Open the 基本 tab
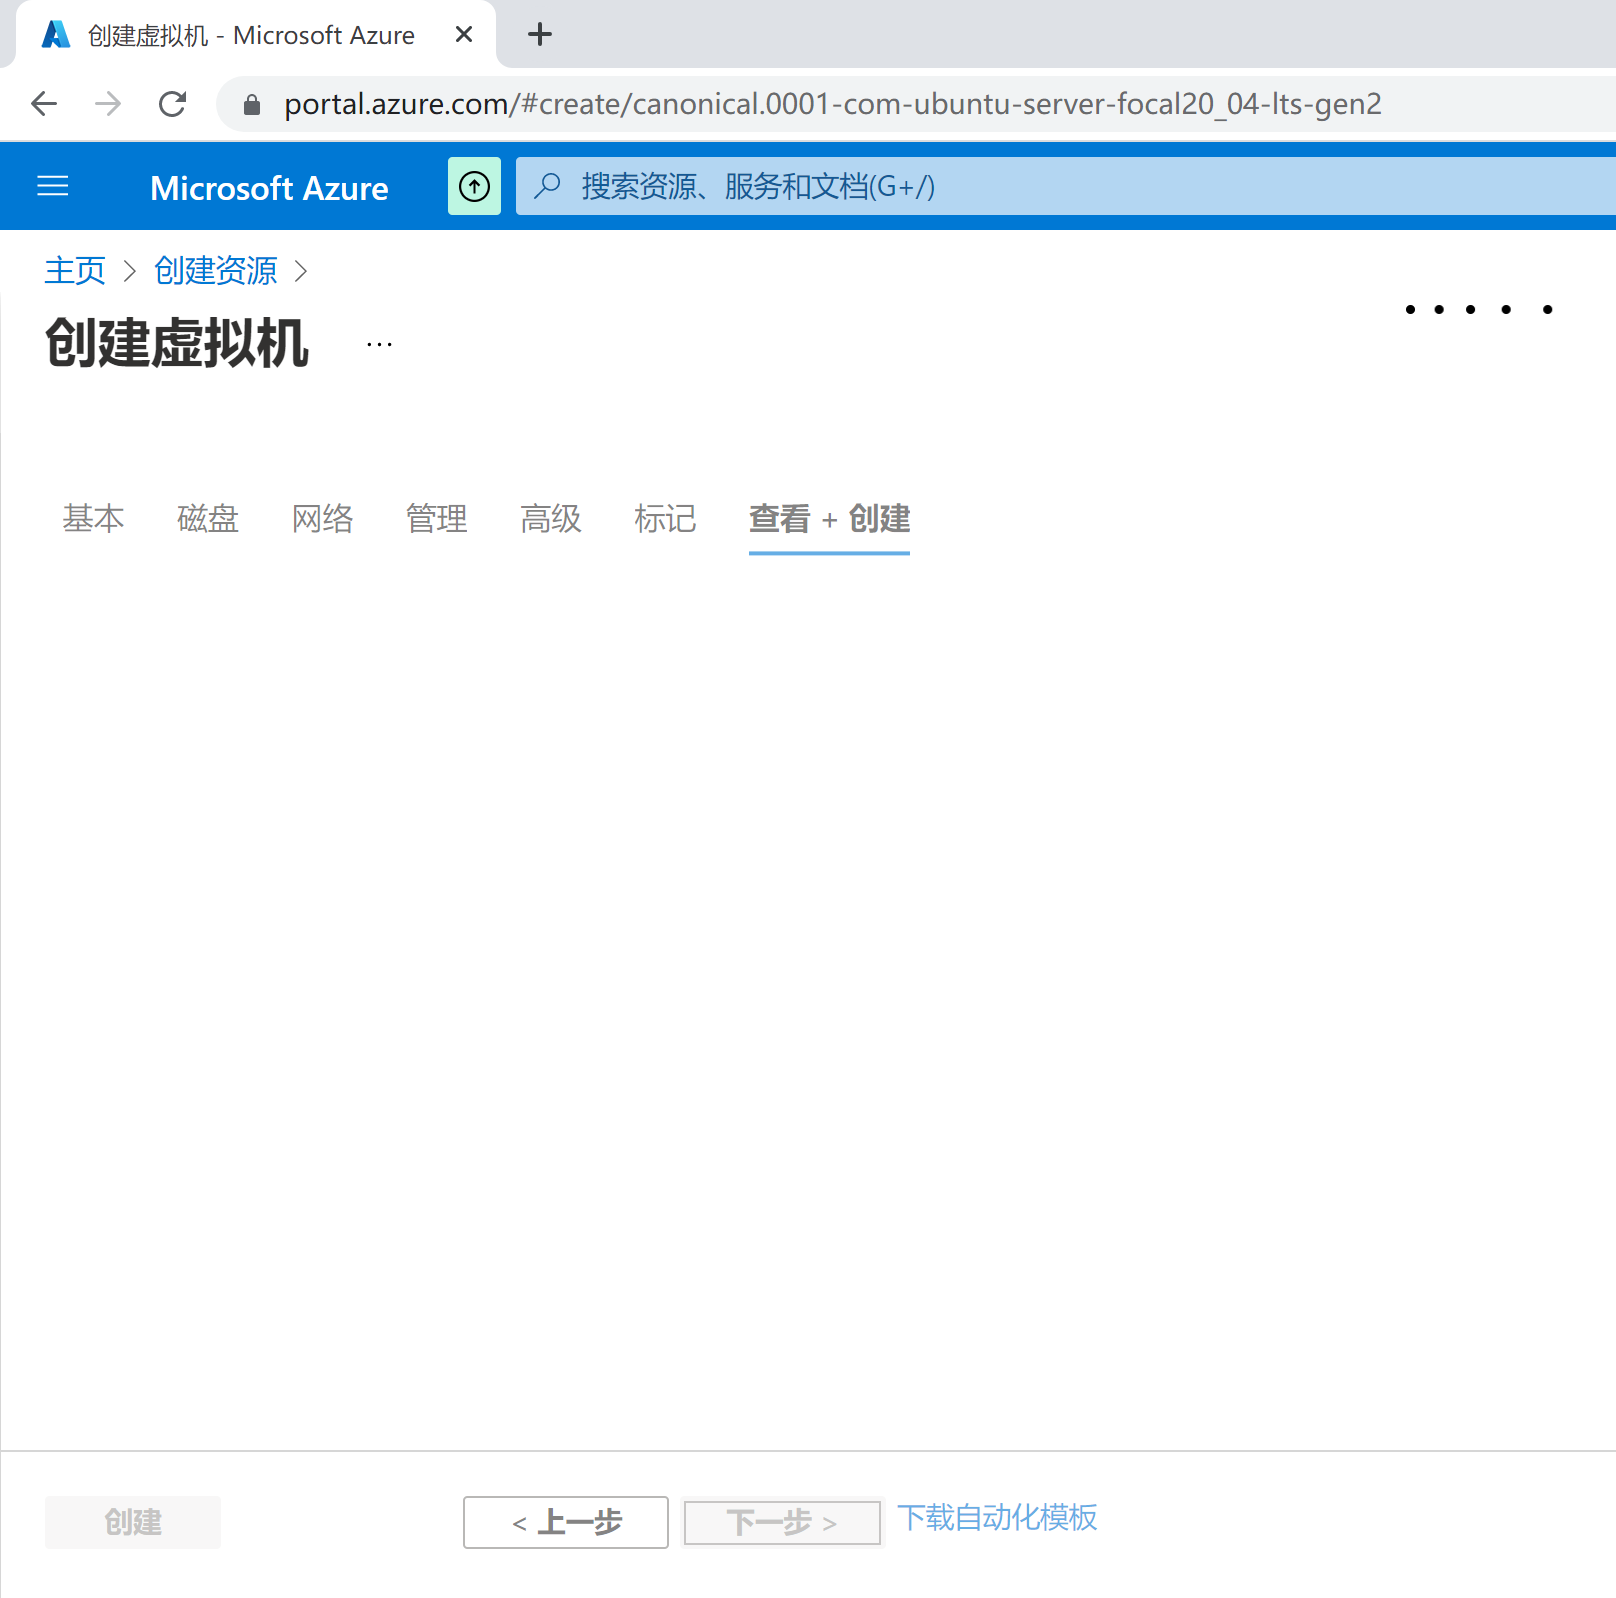The width and height of the screenshot is (1616, 1598). click(x=93, y=518)
